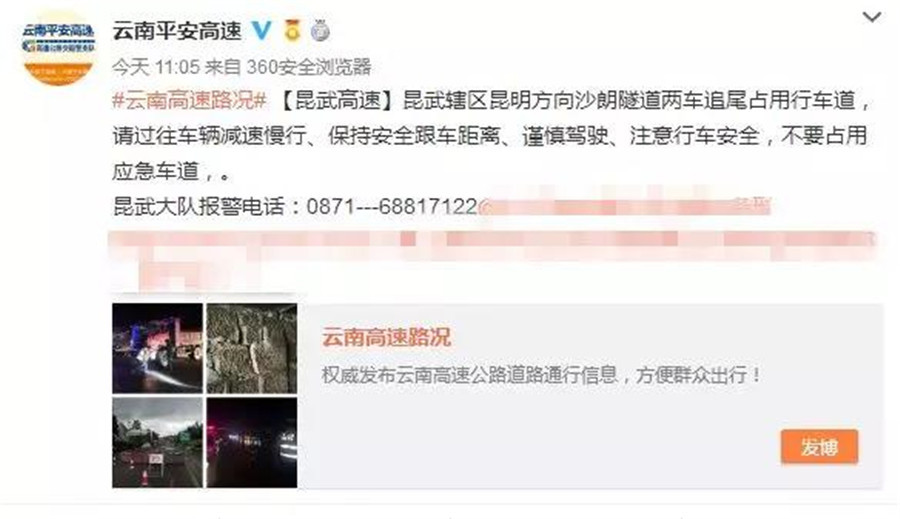Click the blue V verified badge
The height and width of the screenshot is (519, 900).
click(262, 30)
